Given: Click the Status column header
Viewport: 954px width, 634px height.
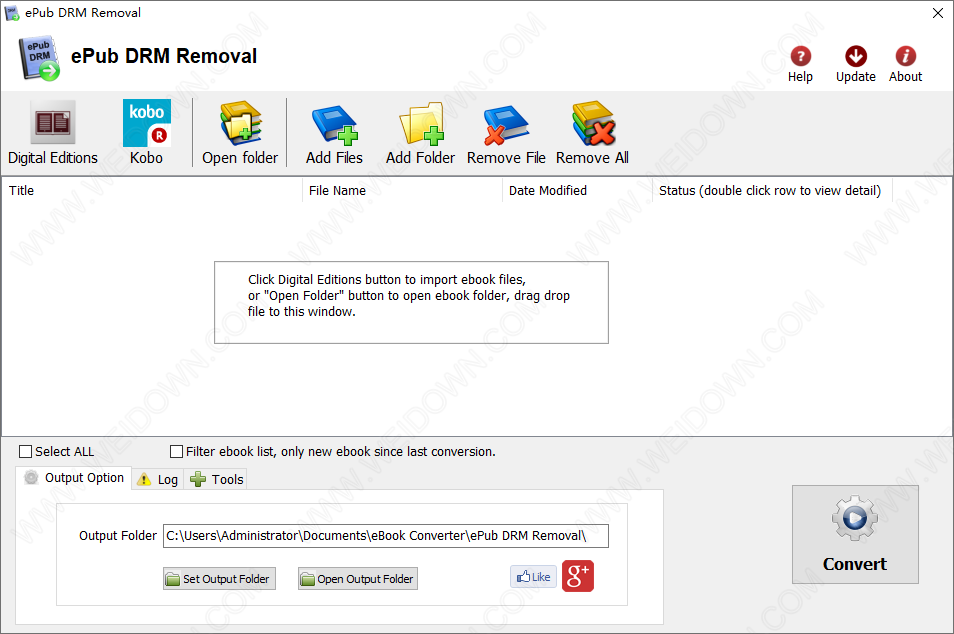Looking at the screenshot, I should tap(772, 190).
